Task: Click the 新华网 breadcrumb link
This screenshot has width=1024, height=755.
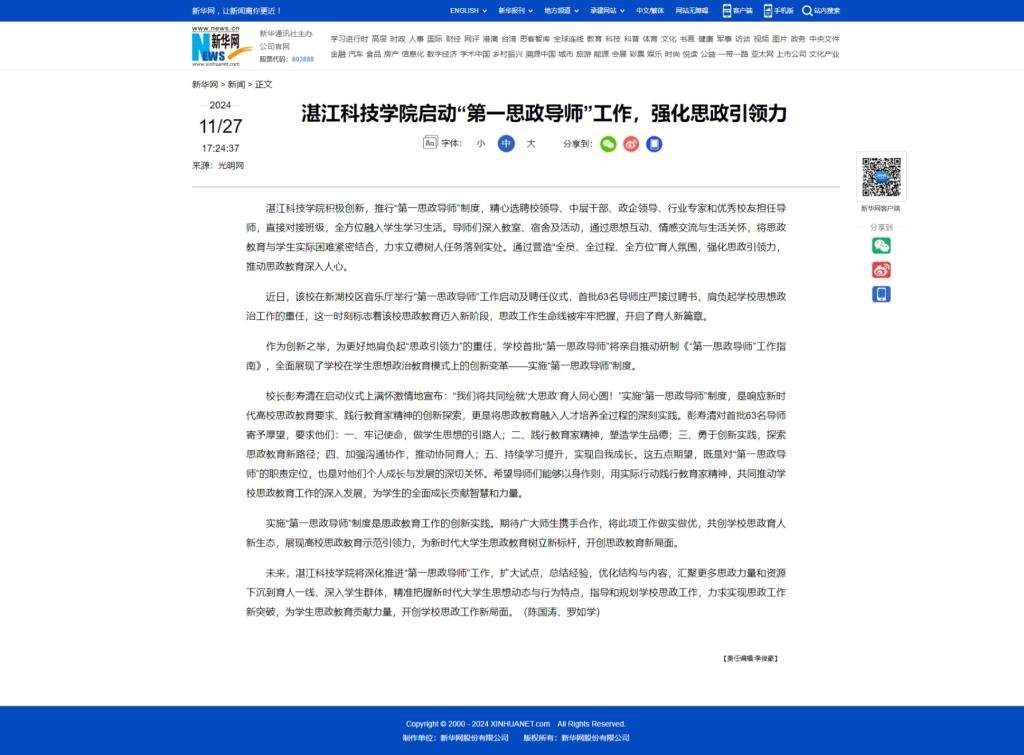Action: [x=205, y=84]
